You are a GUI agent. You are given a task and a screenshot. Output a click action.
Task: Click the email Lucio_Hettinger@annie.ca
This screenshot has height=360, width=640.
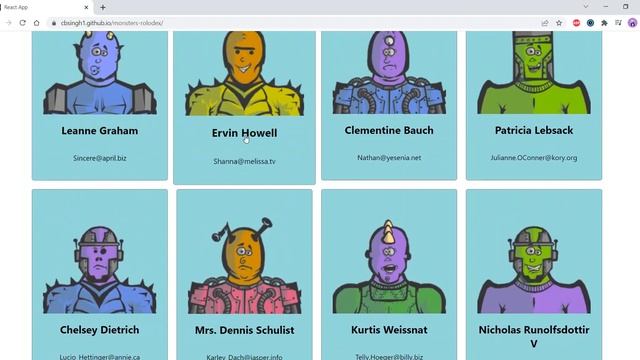click(x=100, y=357)
